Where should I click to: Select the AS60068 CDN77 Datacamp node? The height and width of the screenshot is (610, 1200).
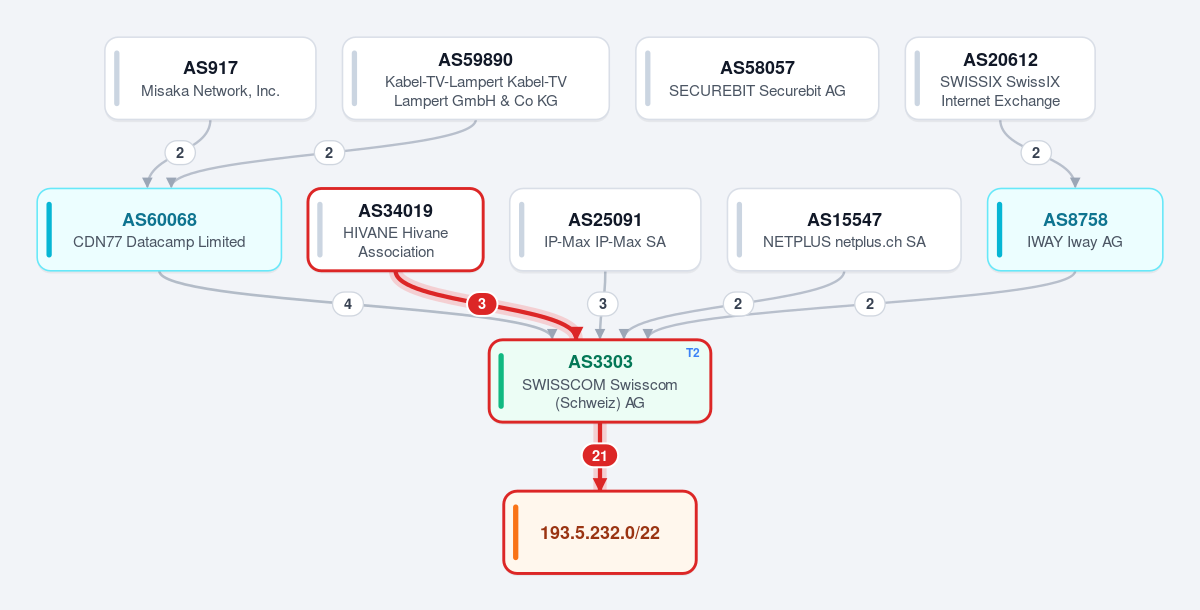click(x=159, y=230)
